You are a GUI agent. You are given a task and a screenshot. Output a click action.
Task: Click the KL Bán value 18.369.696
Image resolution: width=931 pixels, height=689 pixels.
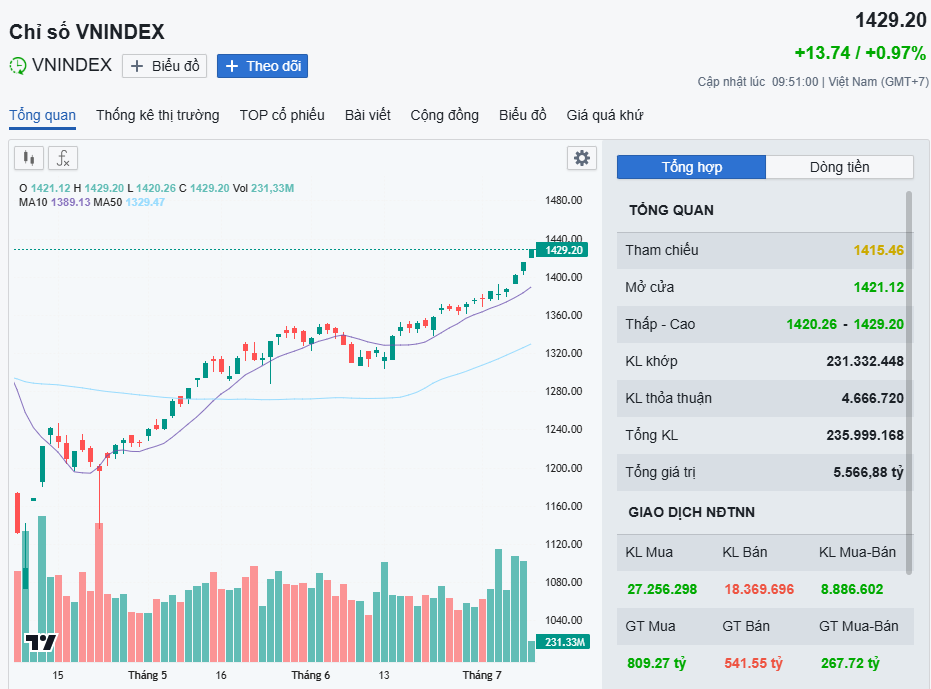click(759, 589)
